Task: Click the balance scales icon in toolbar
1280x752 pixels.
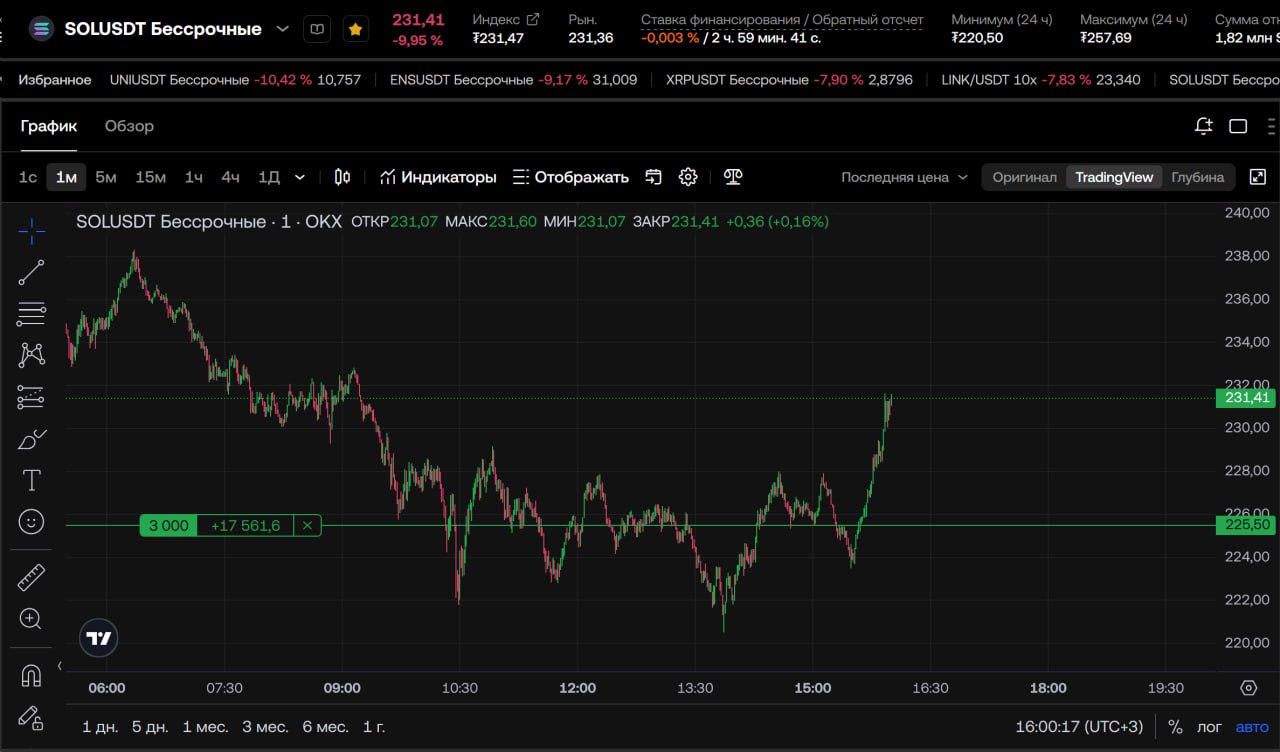Action: [733, 177]
